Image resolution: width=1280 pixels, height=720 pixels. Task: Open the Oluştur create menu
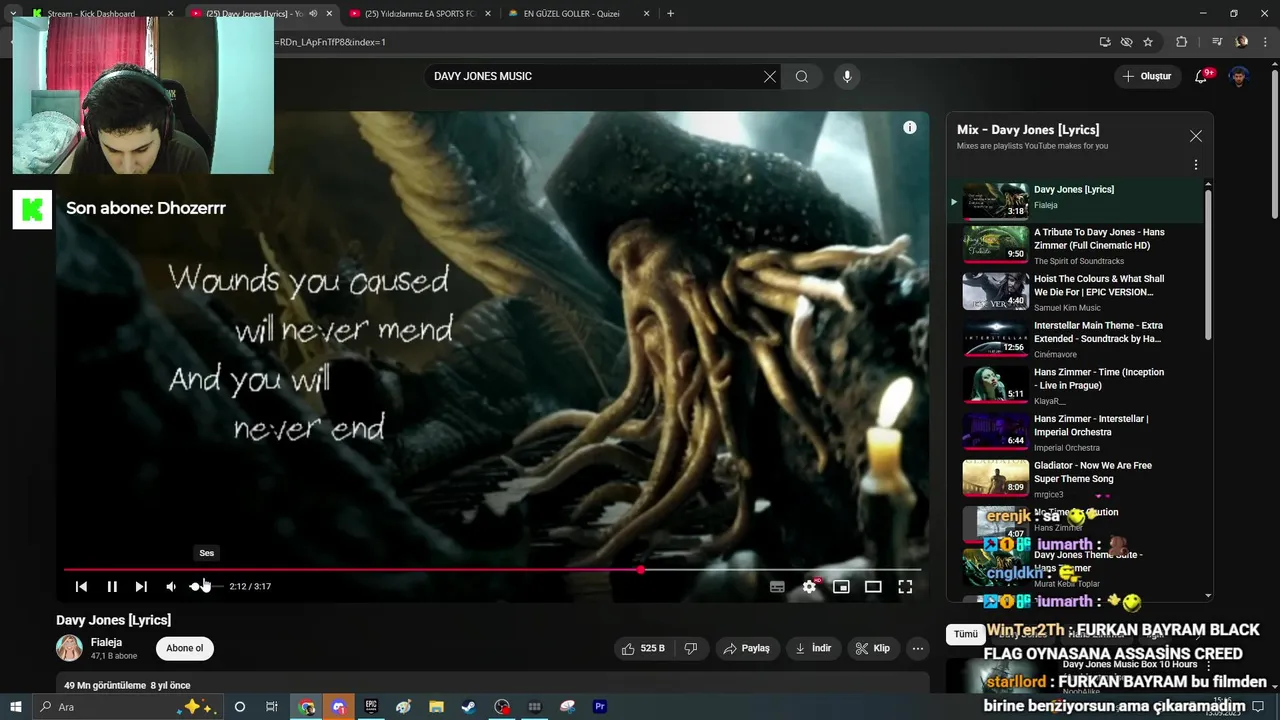(1146, 76)
